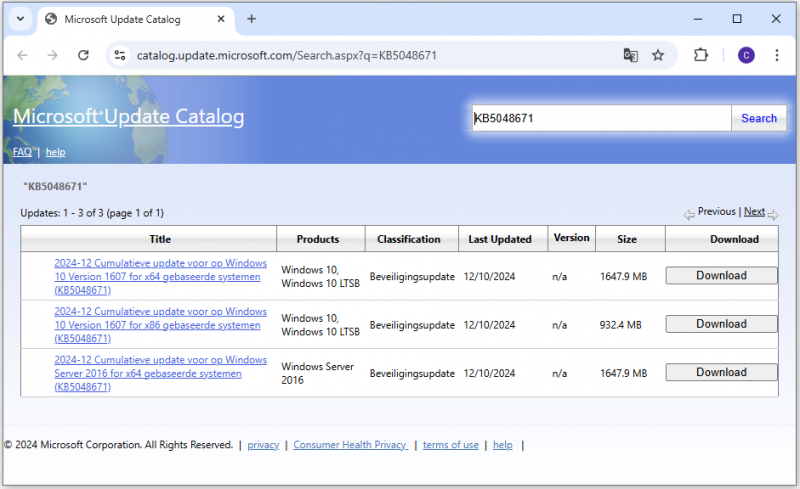Open the FAQ link in the header
The width and height of the screenshot is (800, 489).
coord(22,152)
